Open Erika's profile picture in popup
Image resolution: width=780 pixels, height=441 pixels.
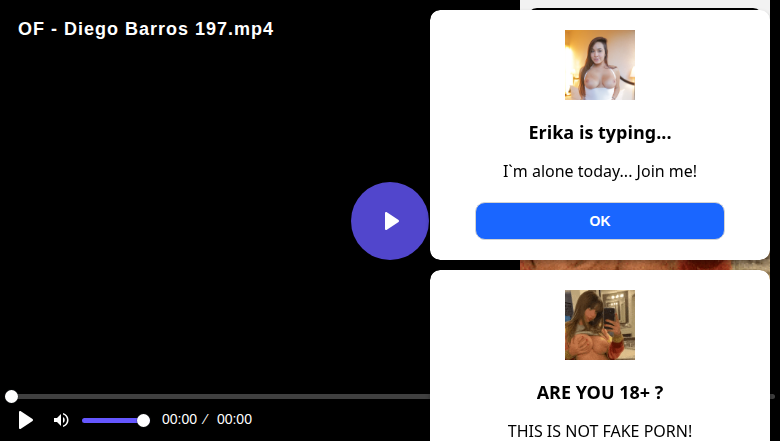tap(599, 65)
